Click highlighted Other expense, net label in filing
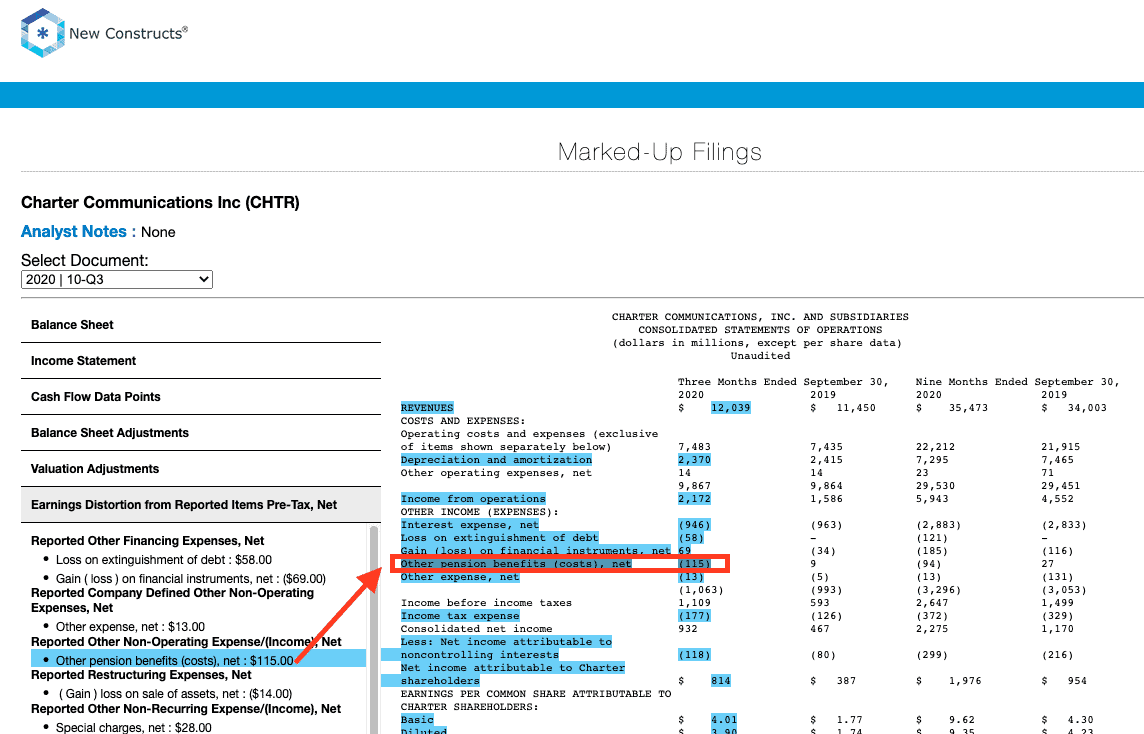Image resolution: width=1144 pixels, height=734 pixels. coord(460,577)
